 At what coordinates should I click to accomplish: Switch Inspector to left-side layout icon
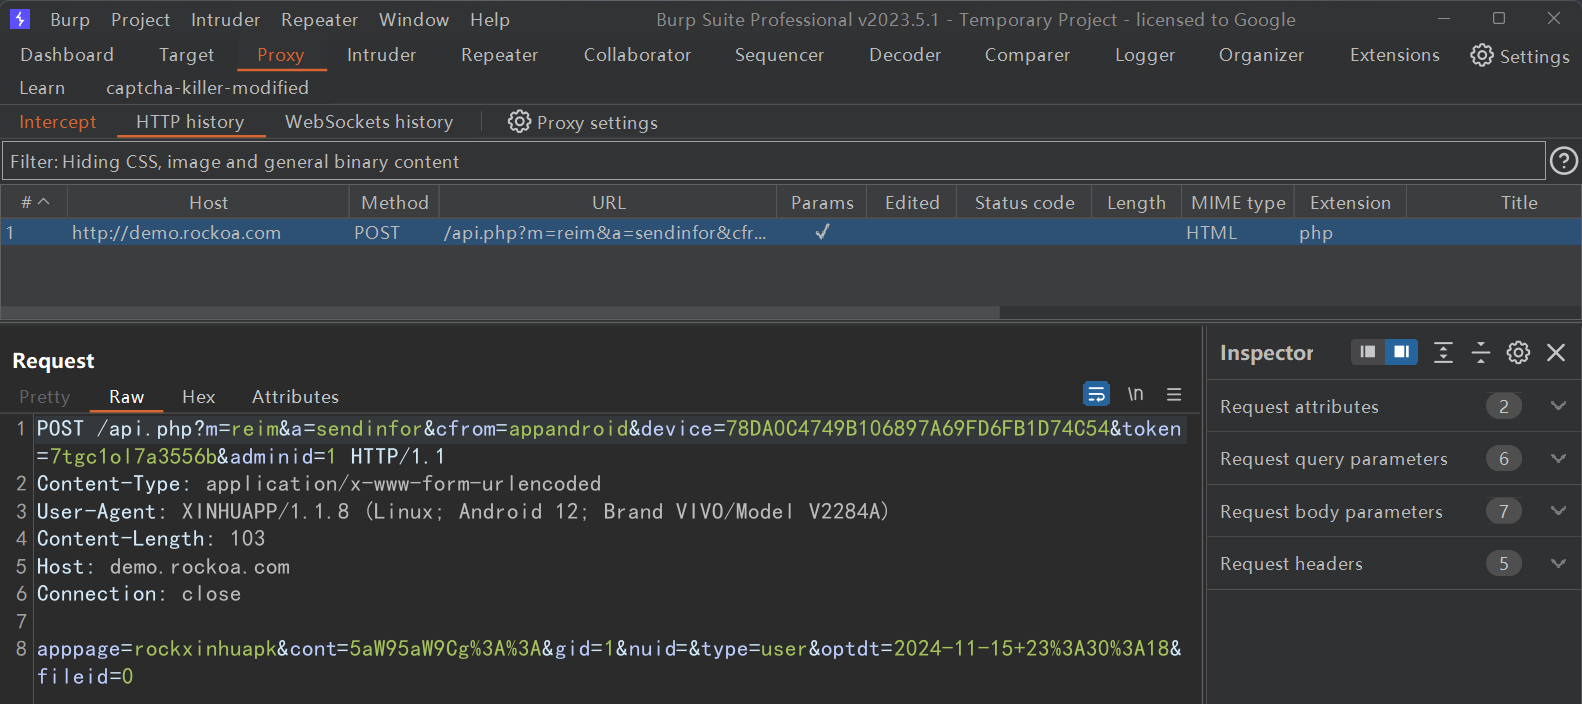(1367, 352)
